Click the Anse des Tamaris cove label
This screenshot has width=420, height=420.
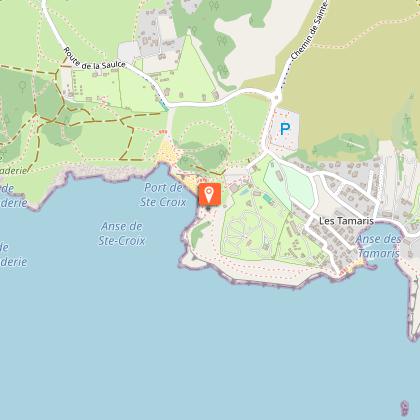click(x=379, y=246)
